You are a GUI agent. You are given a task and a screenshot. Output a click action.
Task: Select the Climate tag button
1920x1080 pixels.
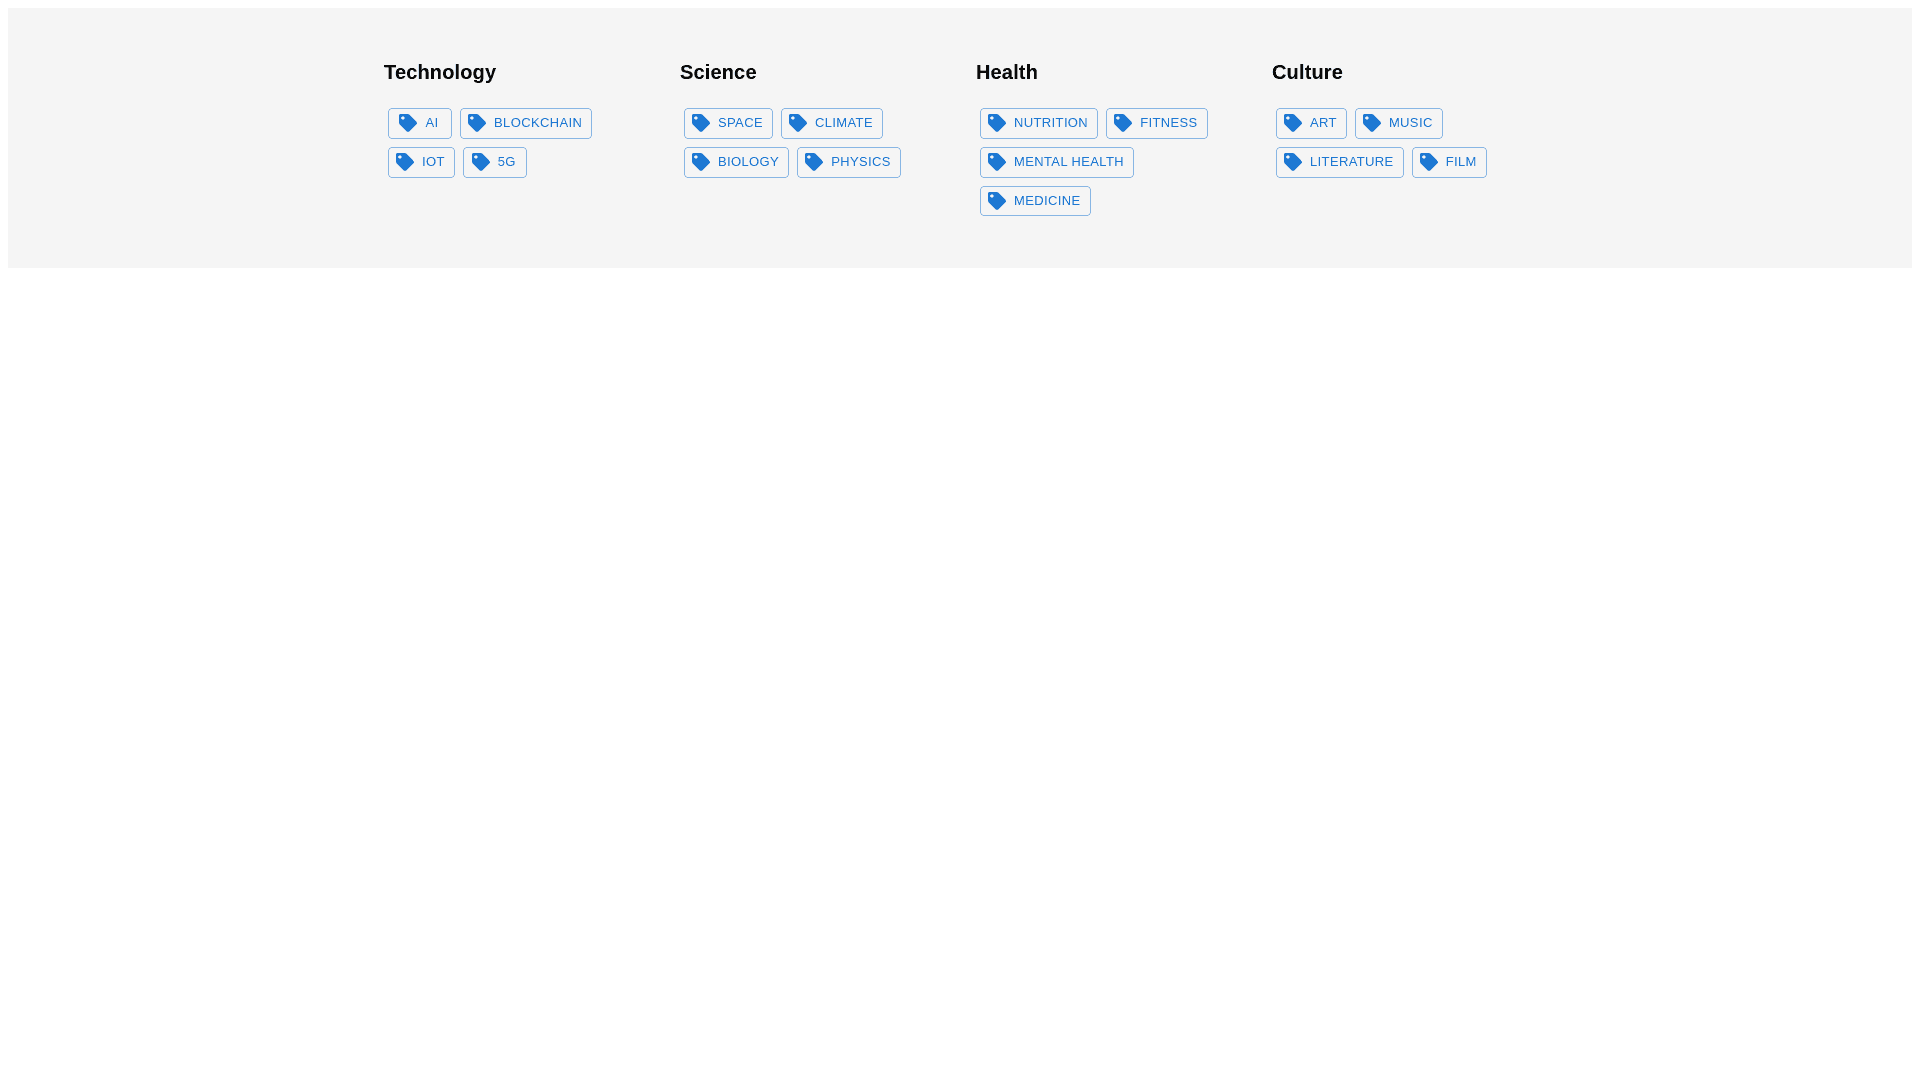[x=832, y=123]
